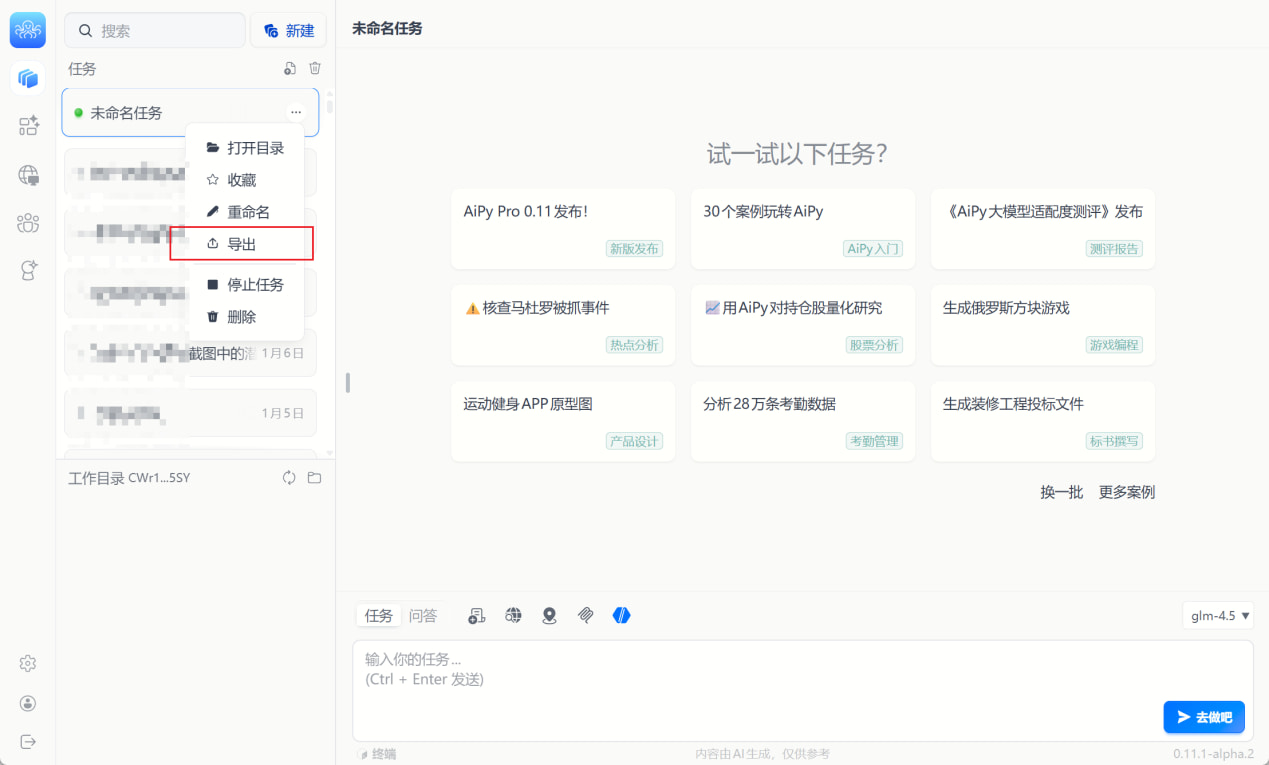This screenshot has width=1269, height=765.
Task: Choose 停止任务 in the context menu
Action: tap(245, 285)
